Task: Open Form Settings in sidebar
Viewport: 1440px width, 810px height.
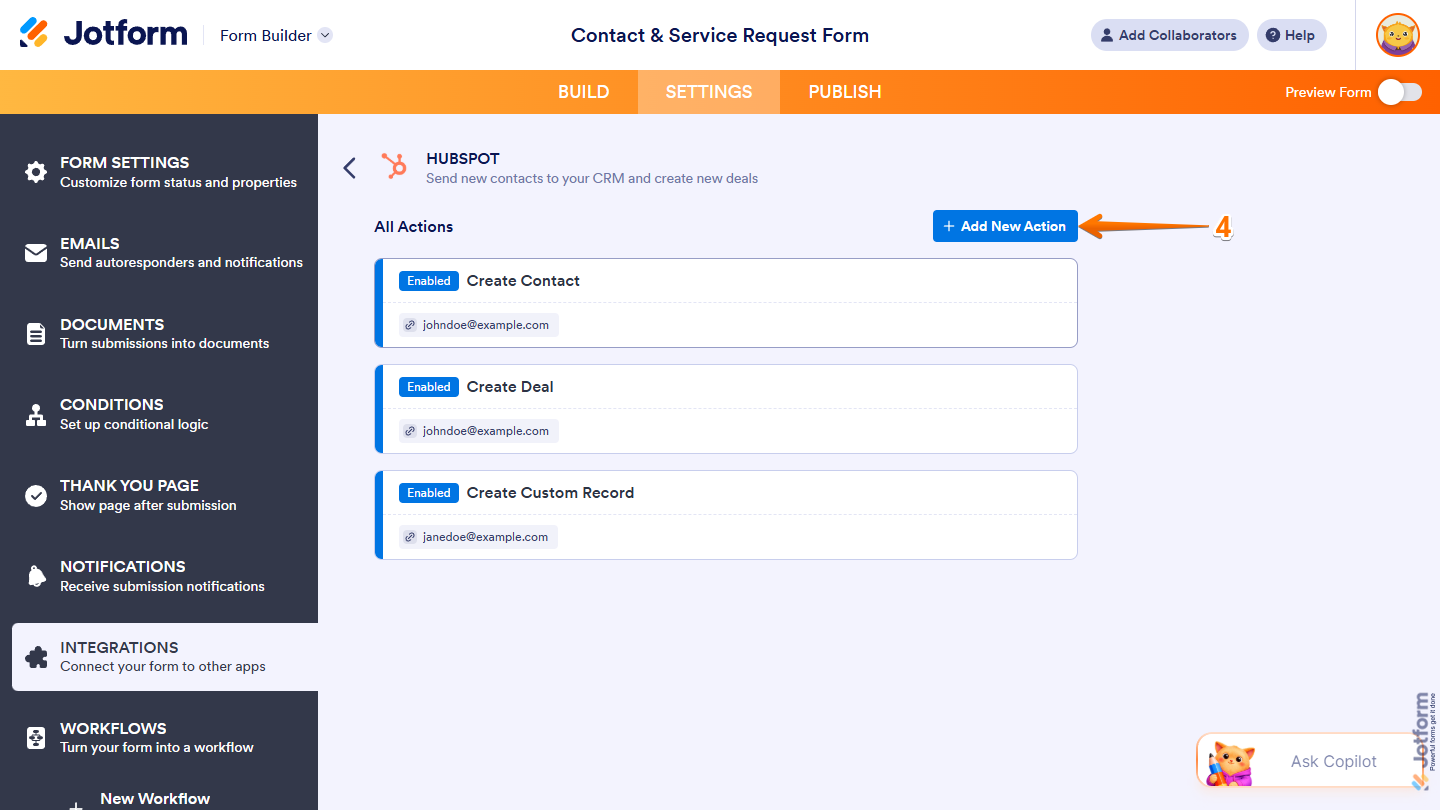Action: pyautogui.click(x=159, y=172)
